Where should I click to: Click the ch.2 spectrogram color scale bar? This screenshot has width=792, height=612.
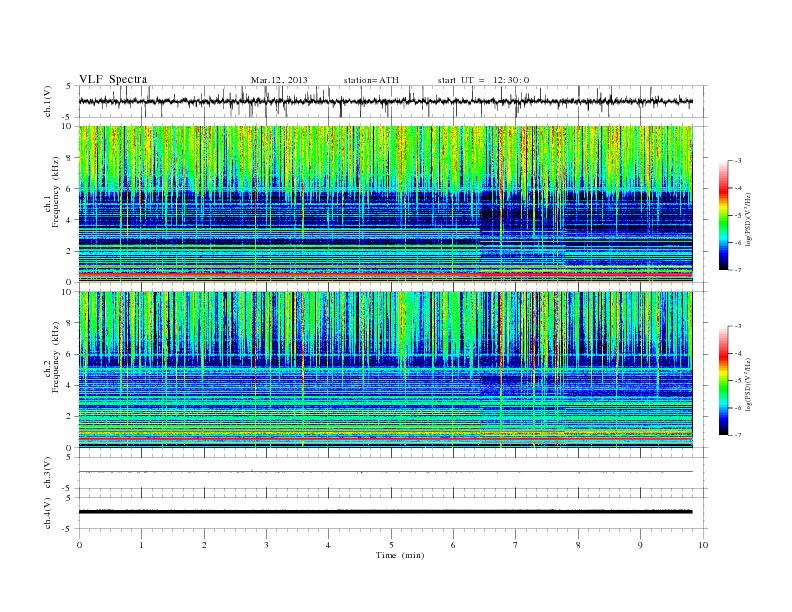[723, 380]
